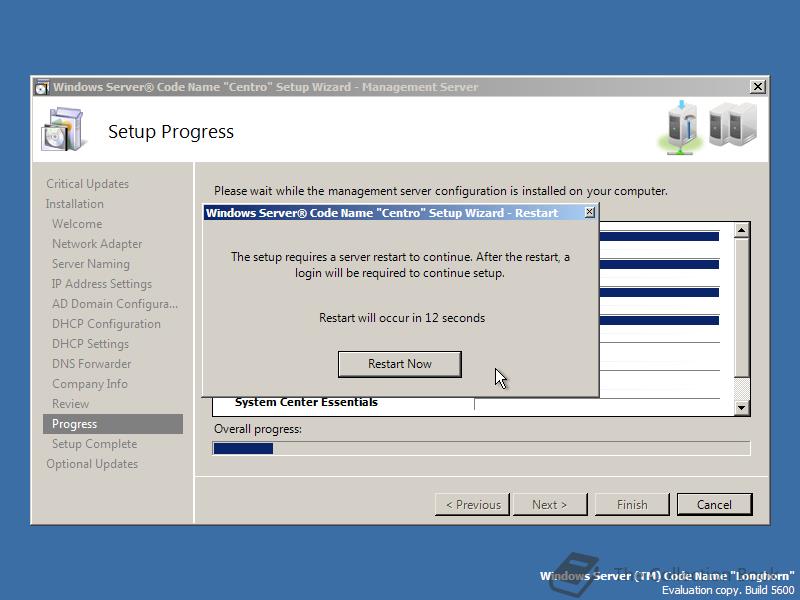The height and width of the screenshot is (600, 800).
Task: Close the Setup Wizard Management Server window
Action: pos(758,87)
